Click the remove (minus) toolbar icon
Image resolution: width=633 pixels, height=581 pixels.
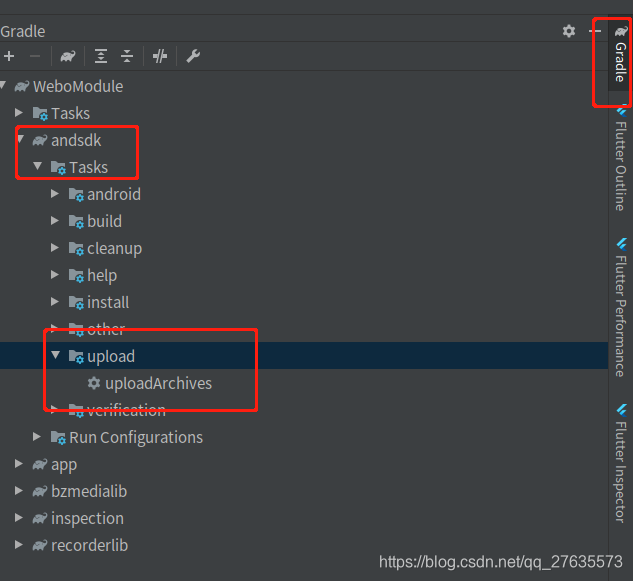[x=35, y=56]
